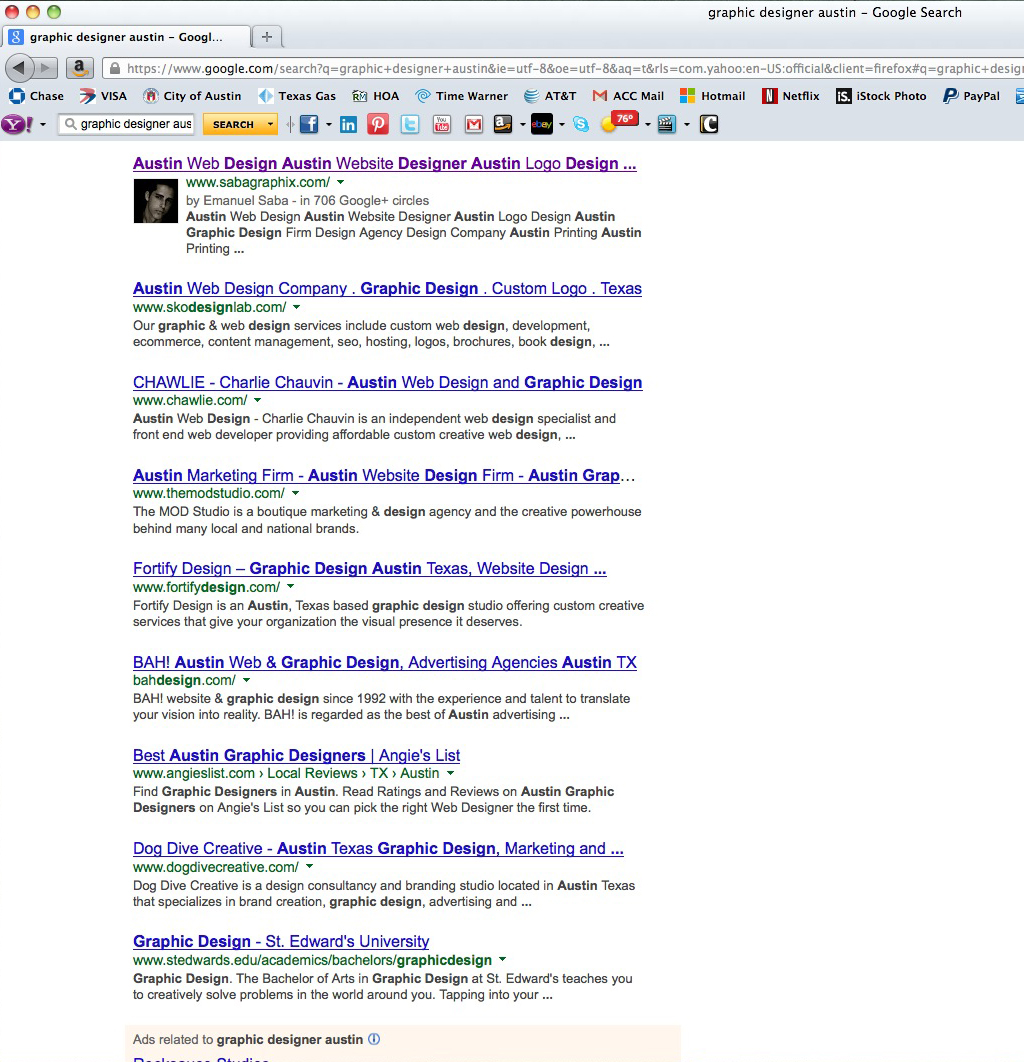Open the AT&T bookmark

(550, 96)
